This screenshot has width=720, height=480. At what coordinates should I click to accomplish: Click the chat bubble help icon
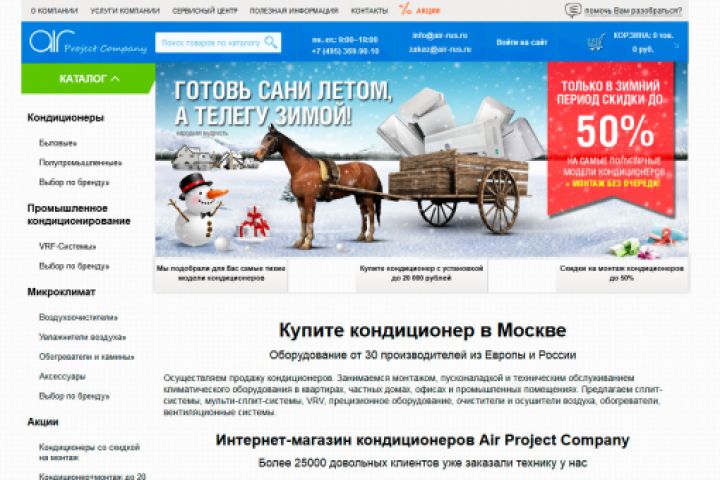pos(573,10)
